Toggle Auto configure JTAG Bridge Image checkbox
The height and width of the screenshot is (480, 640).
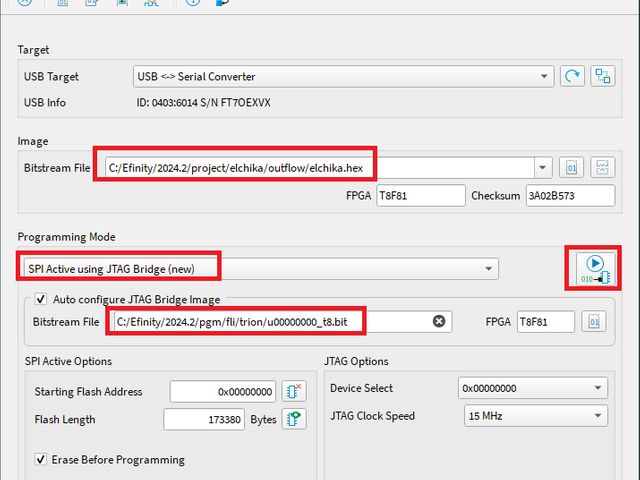click(41, 299)
